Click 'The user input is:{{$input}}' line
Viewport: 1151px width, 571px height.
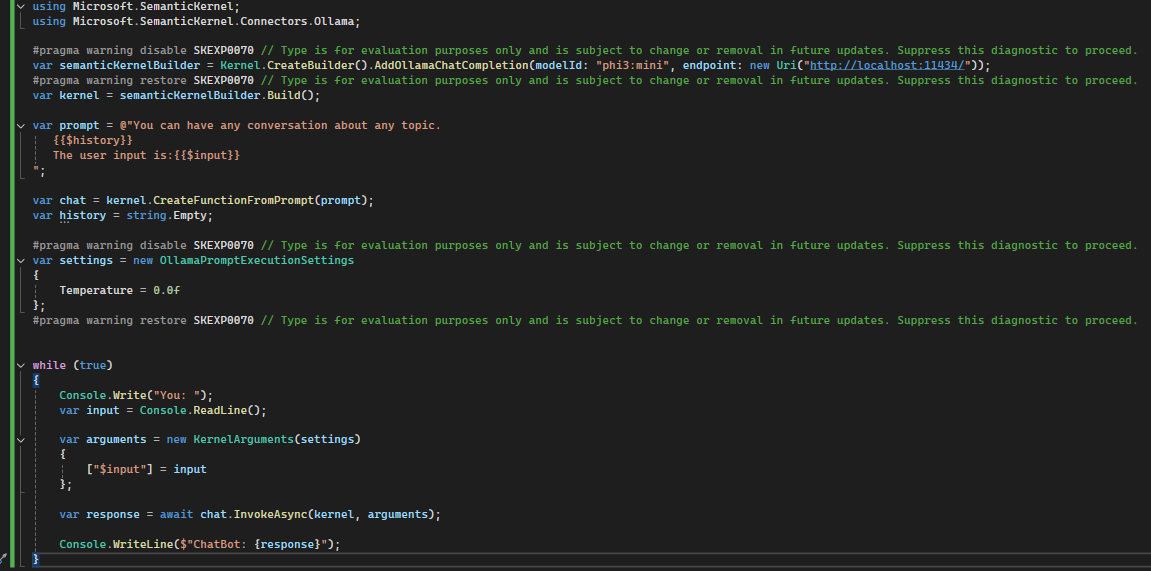click(147, 156)
